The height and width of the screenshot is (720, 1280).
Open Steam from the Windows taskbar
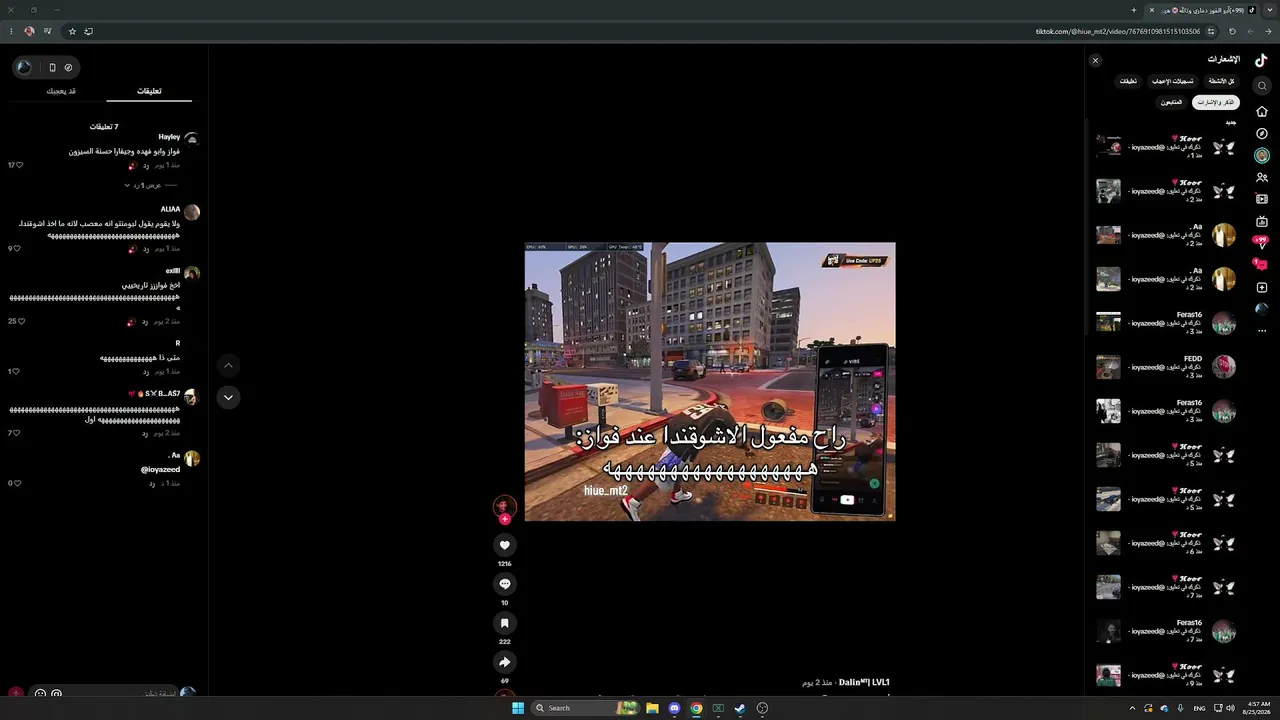tap(740, 708)
